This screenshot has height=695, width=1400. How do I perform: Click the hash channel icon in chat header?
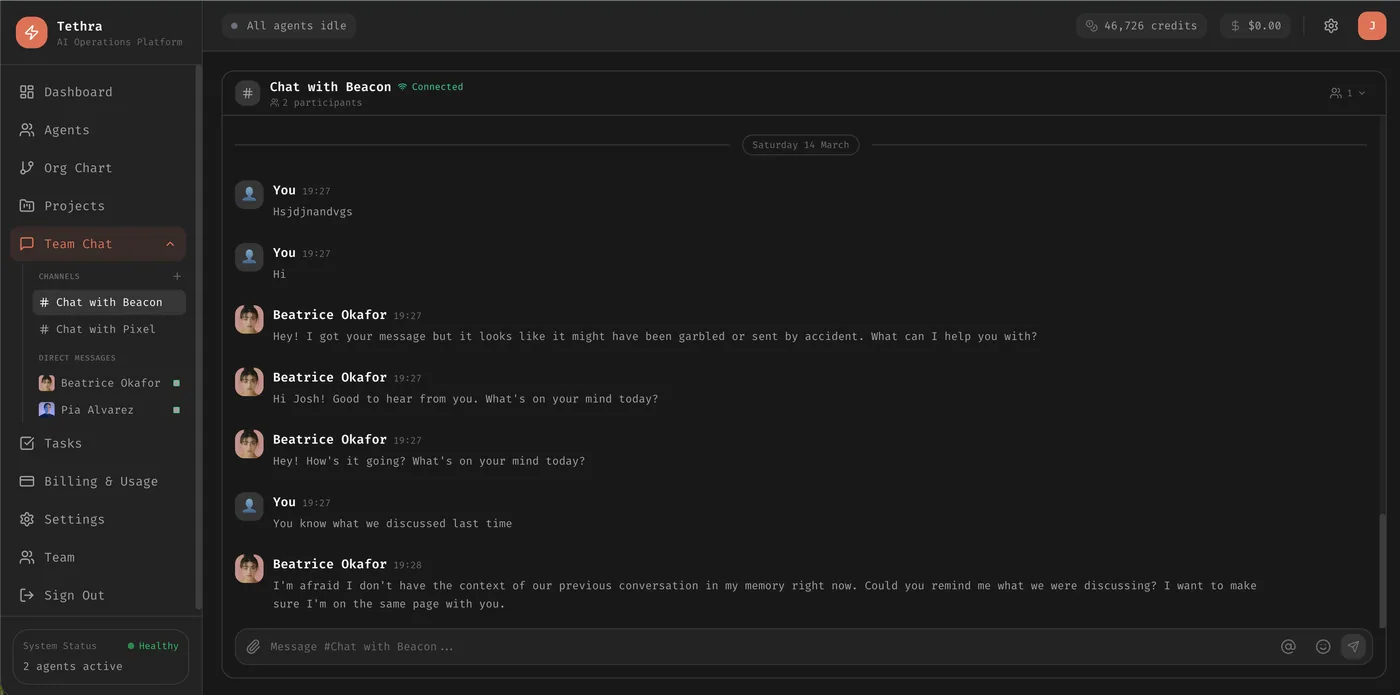(248, 93)
